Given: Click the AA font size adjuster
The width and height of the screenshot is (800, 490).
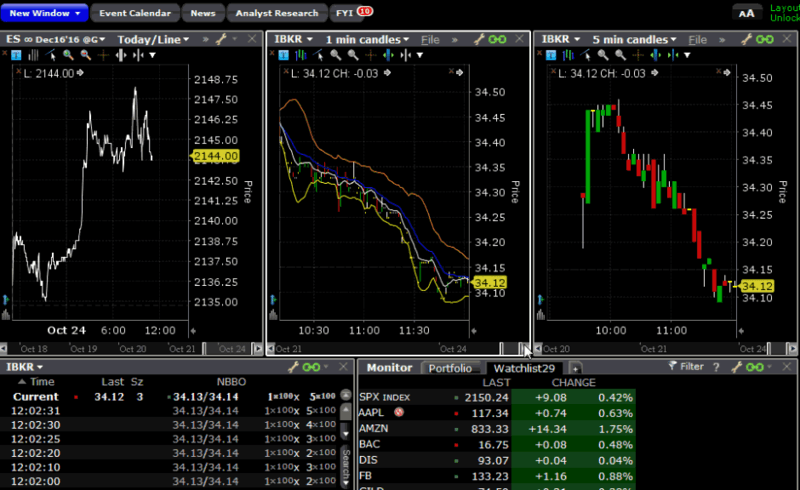Looking at the screenshot, I should pyautogui.click(x=746, y=13).
